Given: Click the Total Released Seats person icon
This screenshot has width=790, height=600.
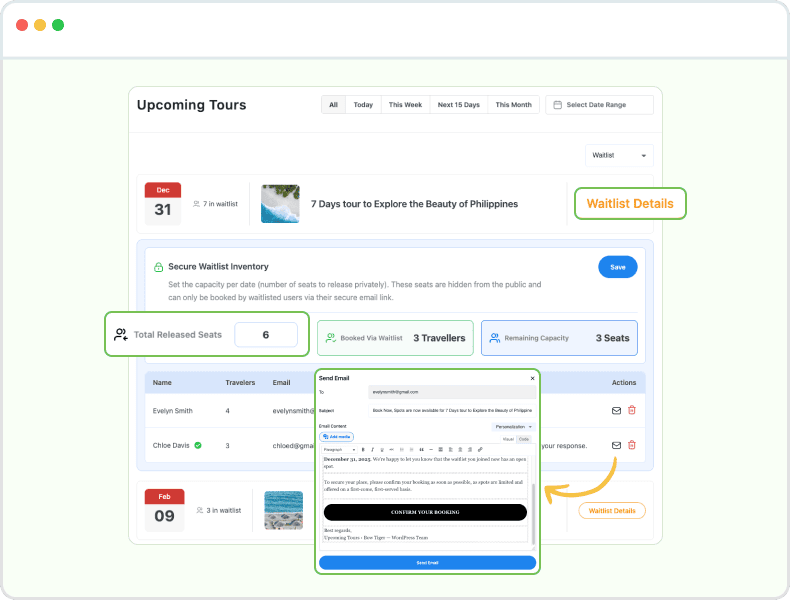Looking at the screenshot, I should pos(121,335).
